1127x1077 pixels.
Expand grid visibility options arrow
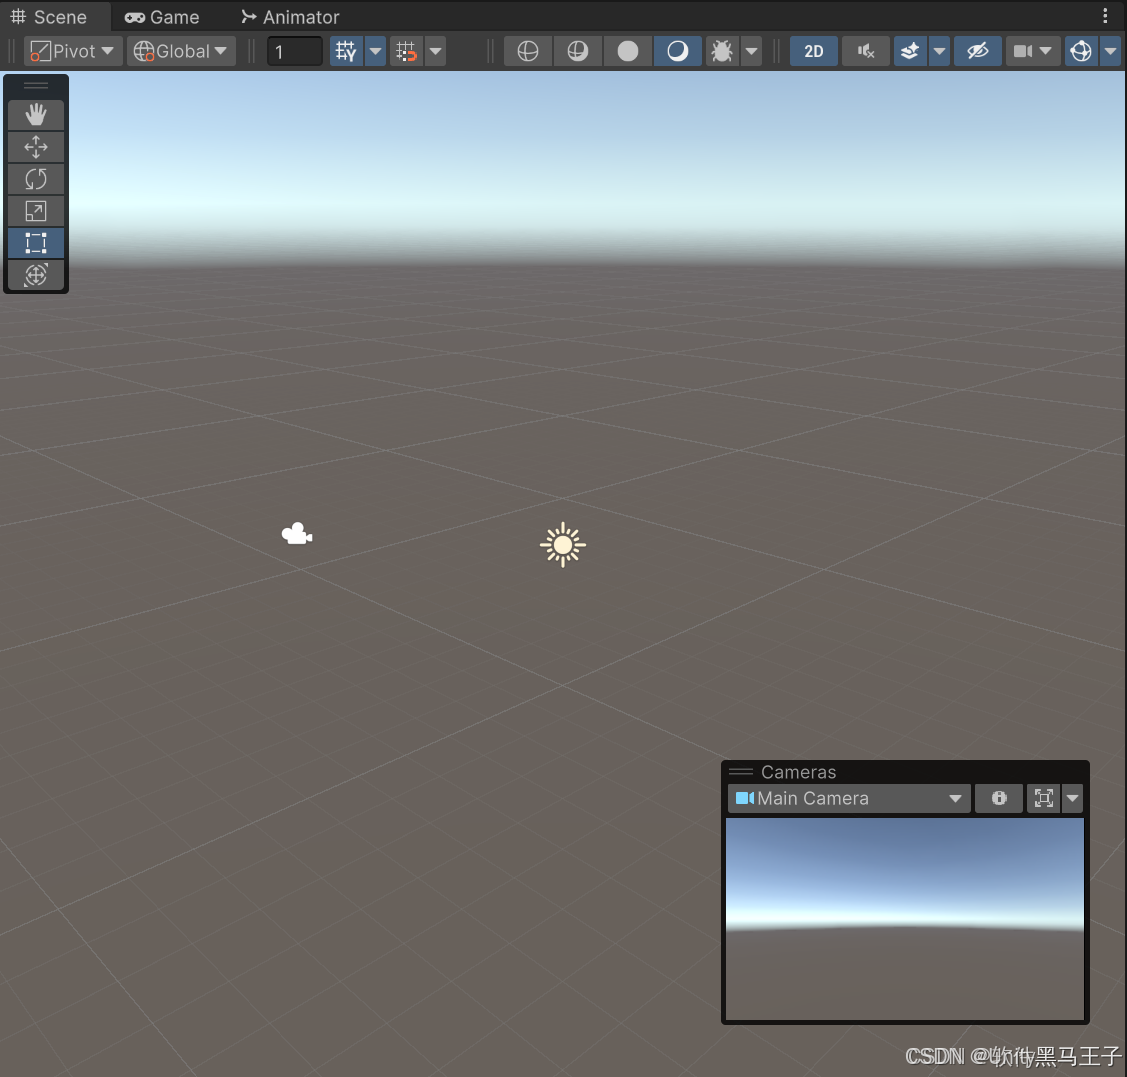[375, 51]
